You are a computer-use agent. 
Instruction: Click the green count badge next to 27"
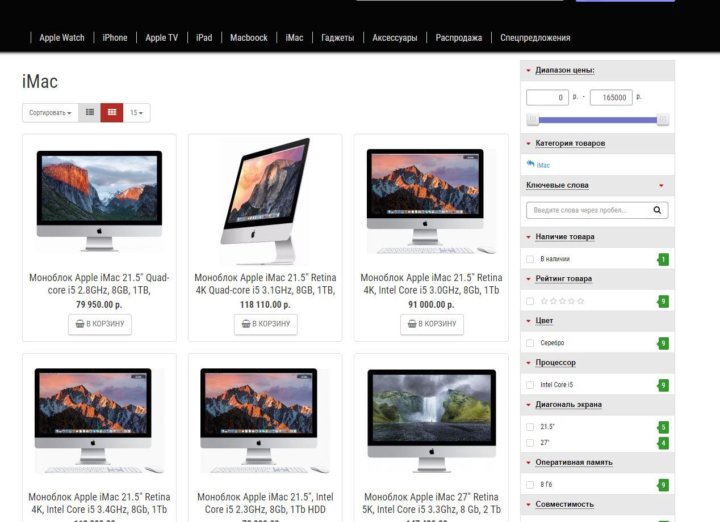[x=663, y=443]
